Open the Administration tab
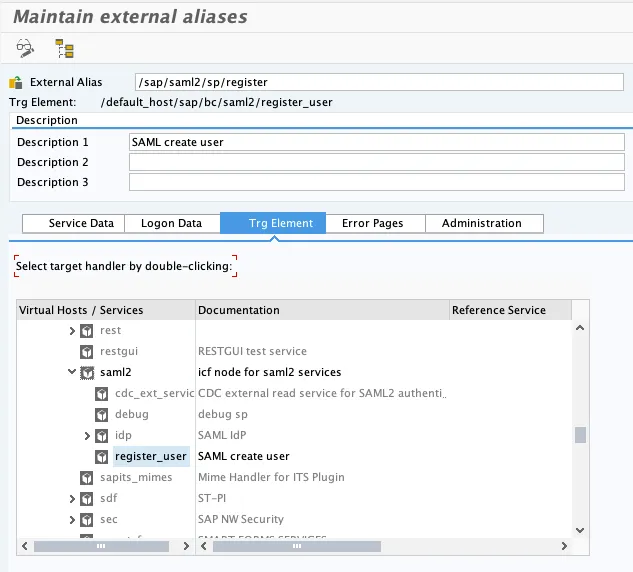 pos(481,223)
